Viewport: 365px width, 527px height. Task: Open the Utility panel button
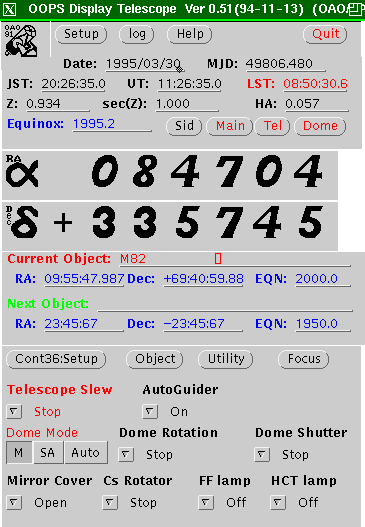tap(226, 359)
